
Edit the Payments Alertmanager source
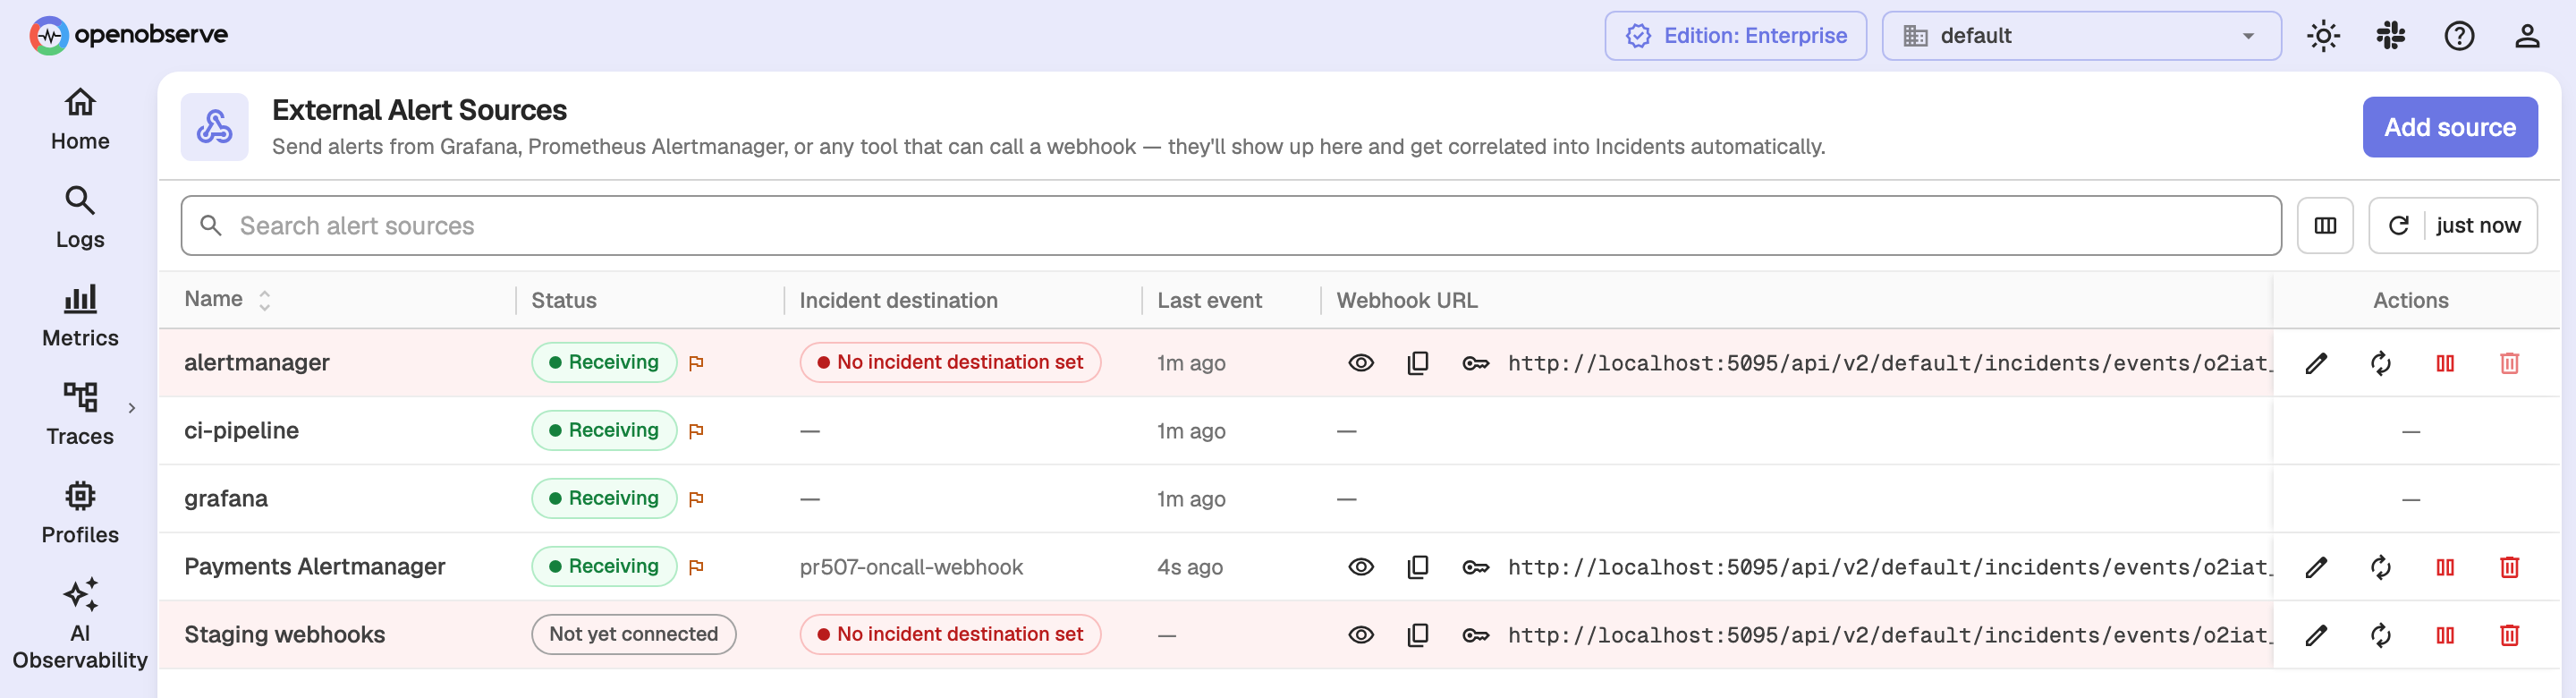[x=2316, y=567]
